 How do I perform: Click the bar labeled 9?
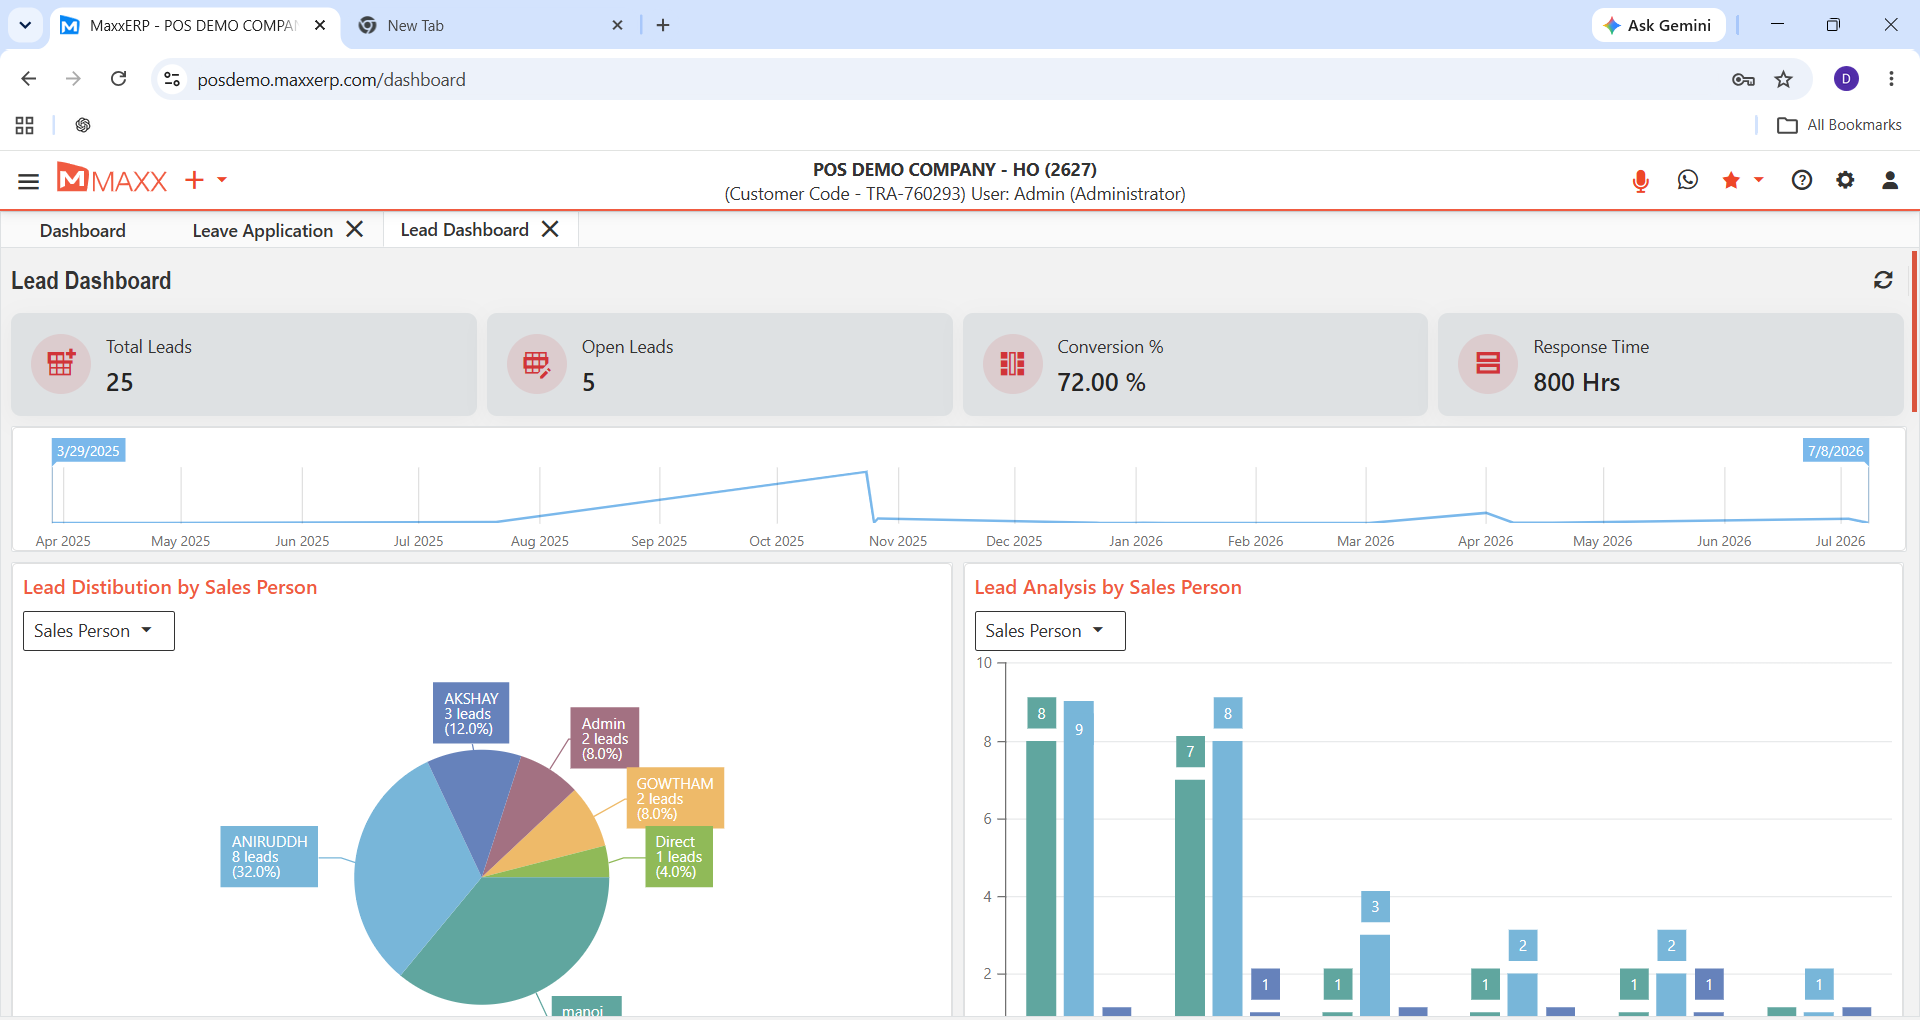1079,858
